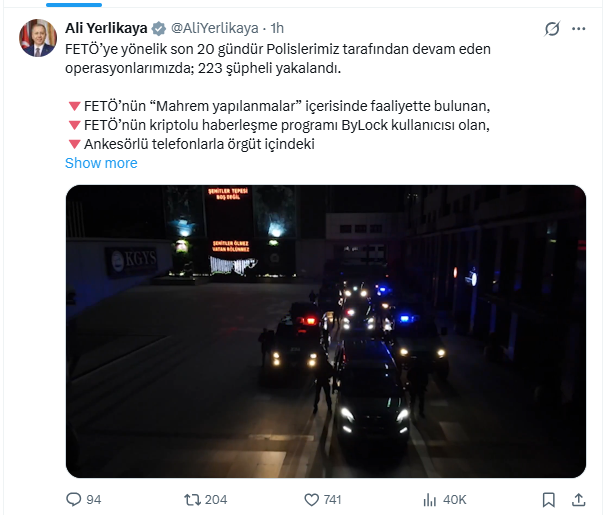Open the Ali Yerlikaya display name link
Viewport: 616px width, 515px height.
point(106,28)
